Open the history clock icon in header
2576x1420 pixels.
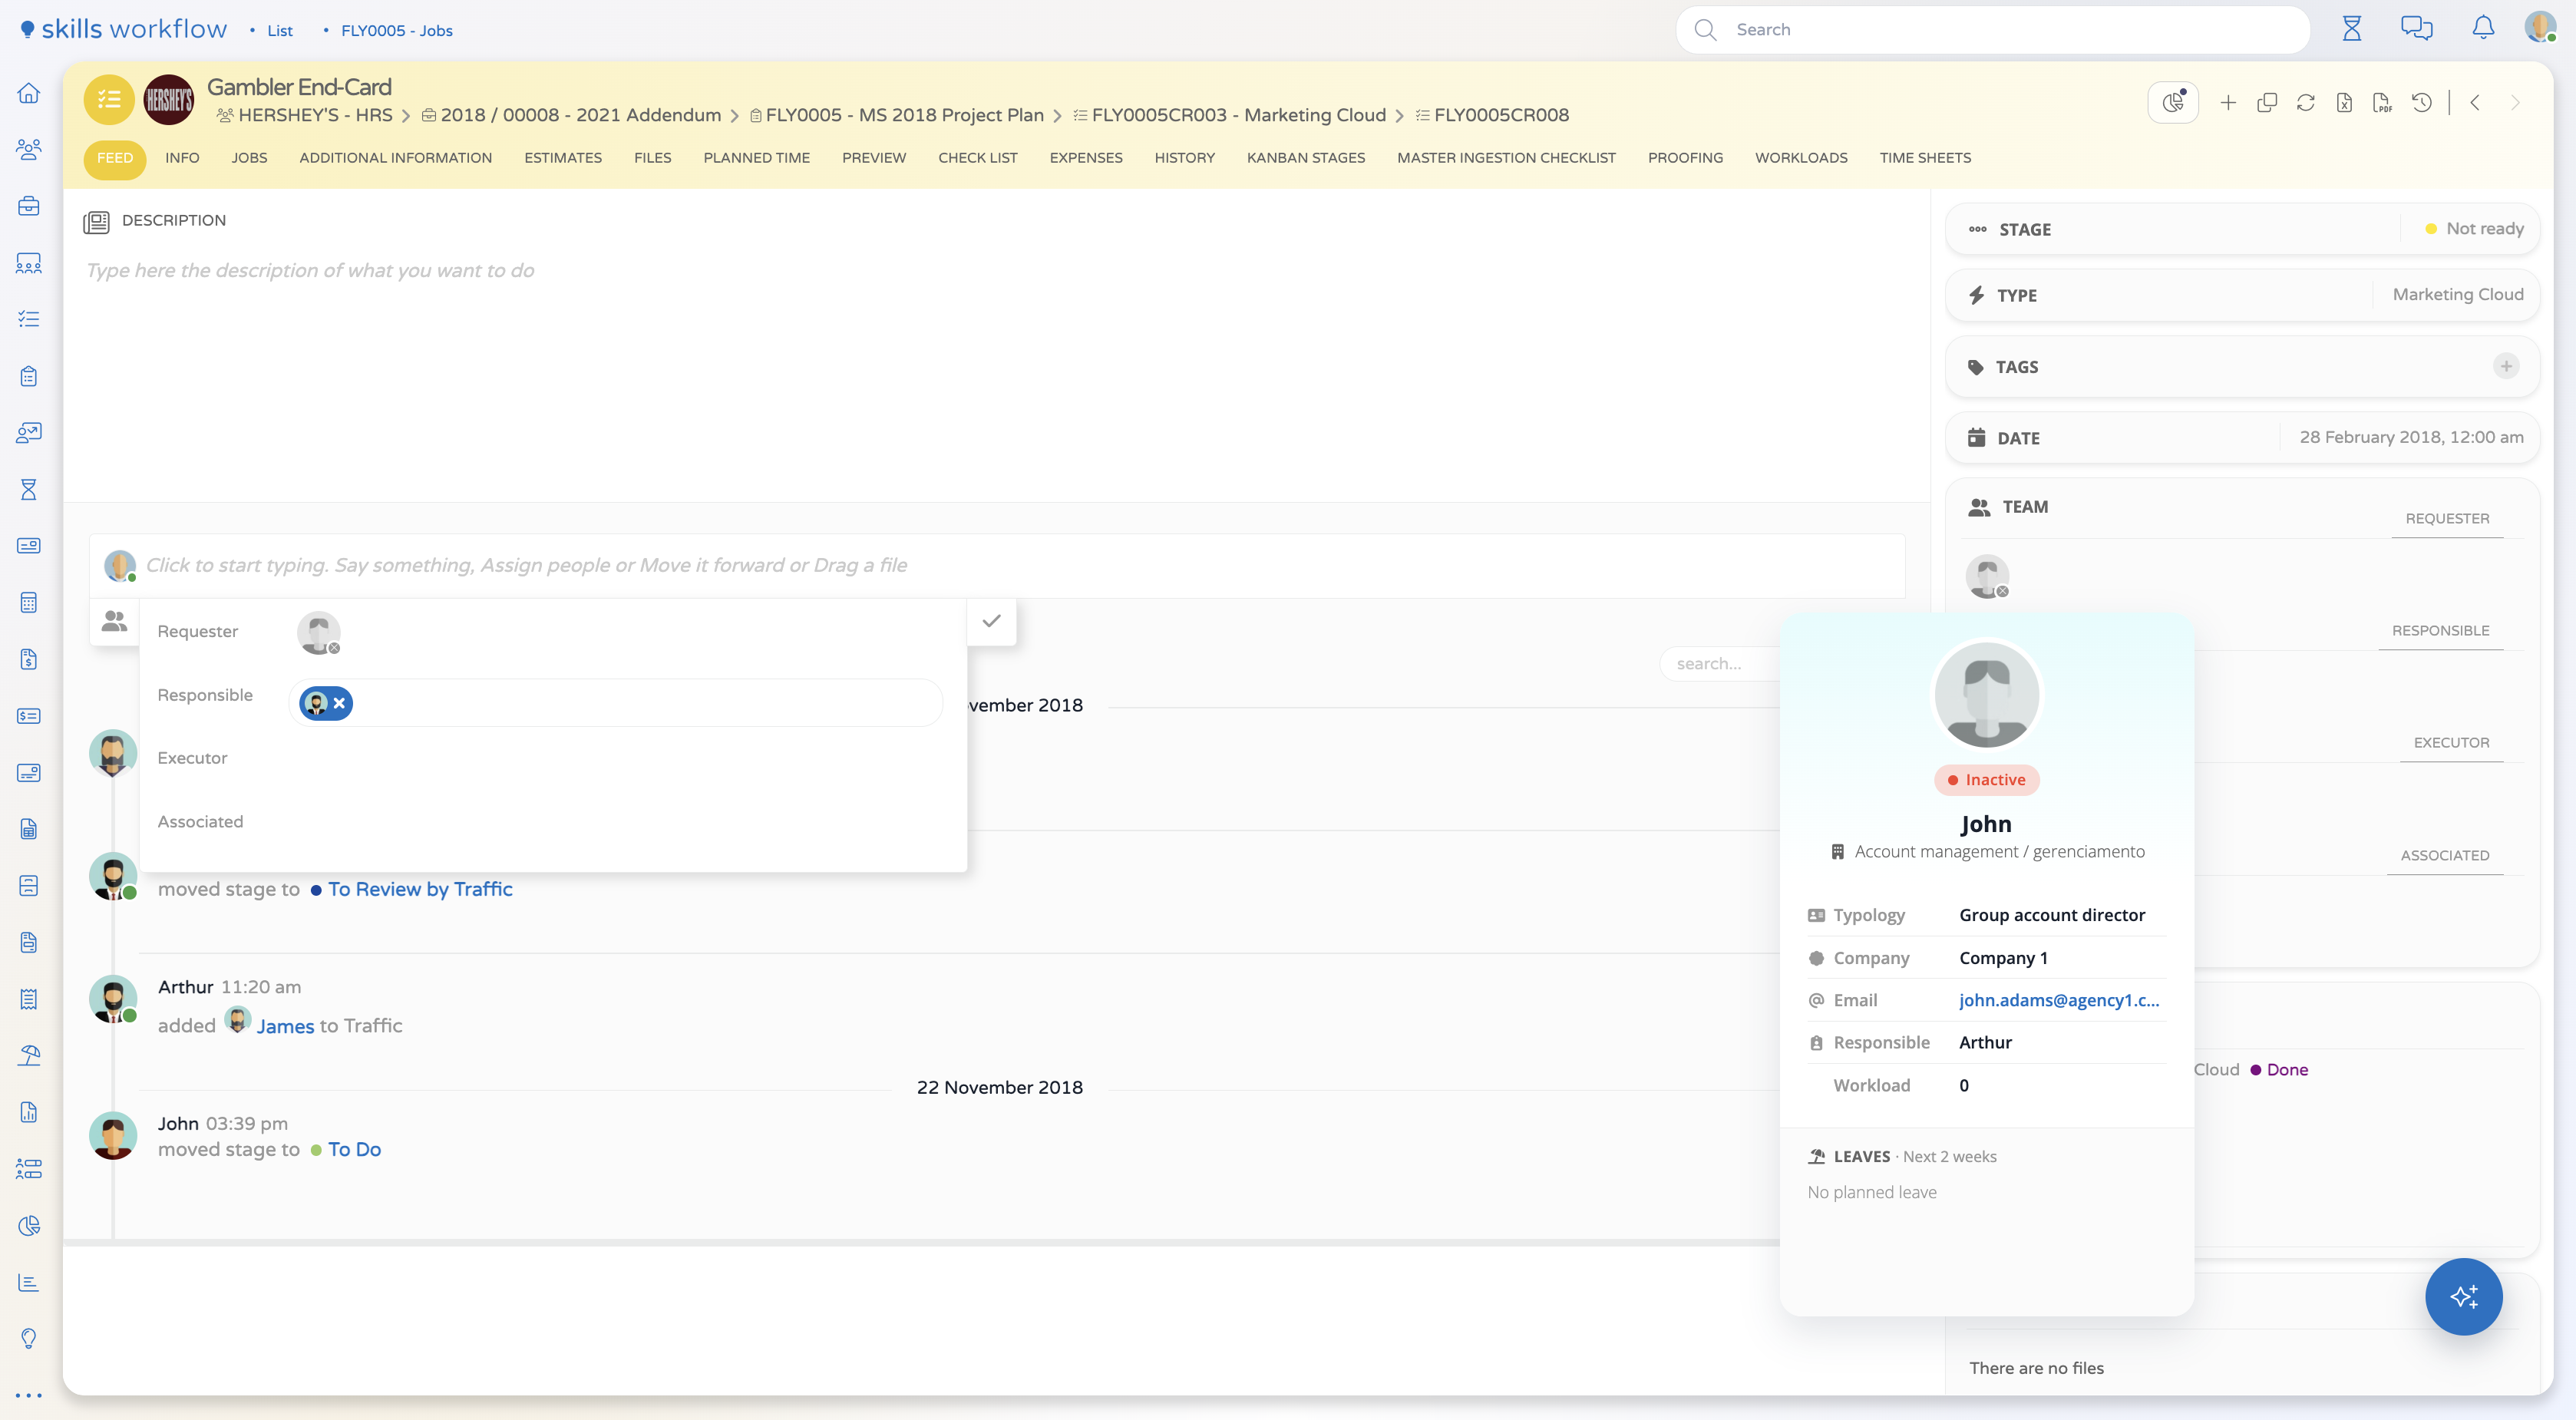(x=2422, y=102)
